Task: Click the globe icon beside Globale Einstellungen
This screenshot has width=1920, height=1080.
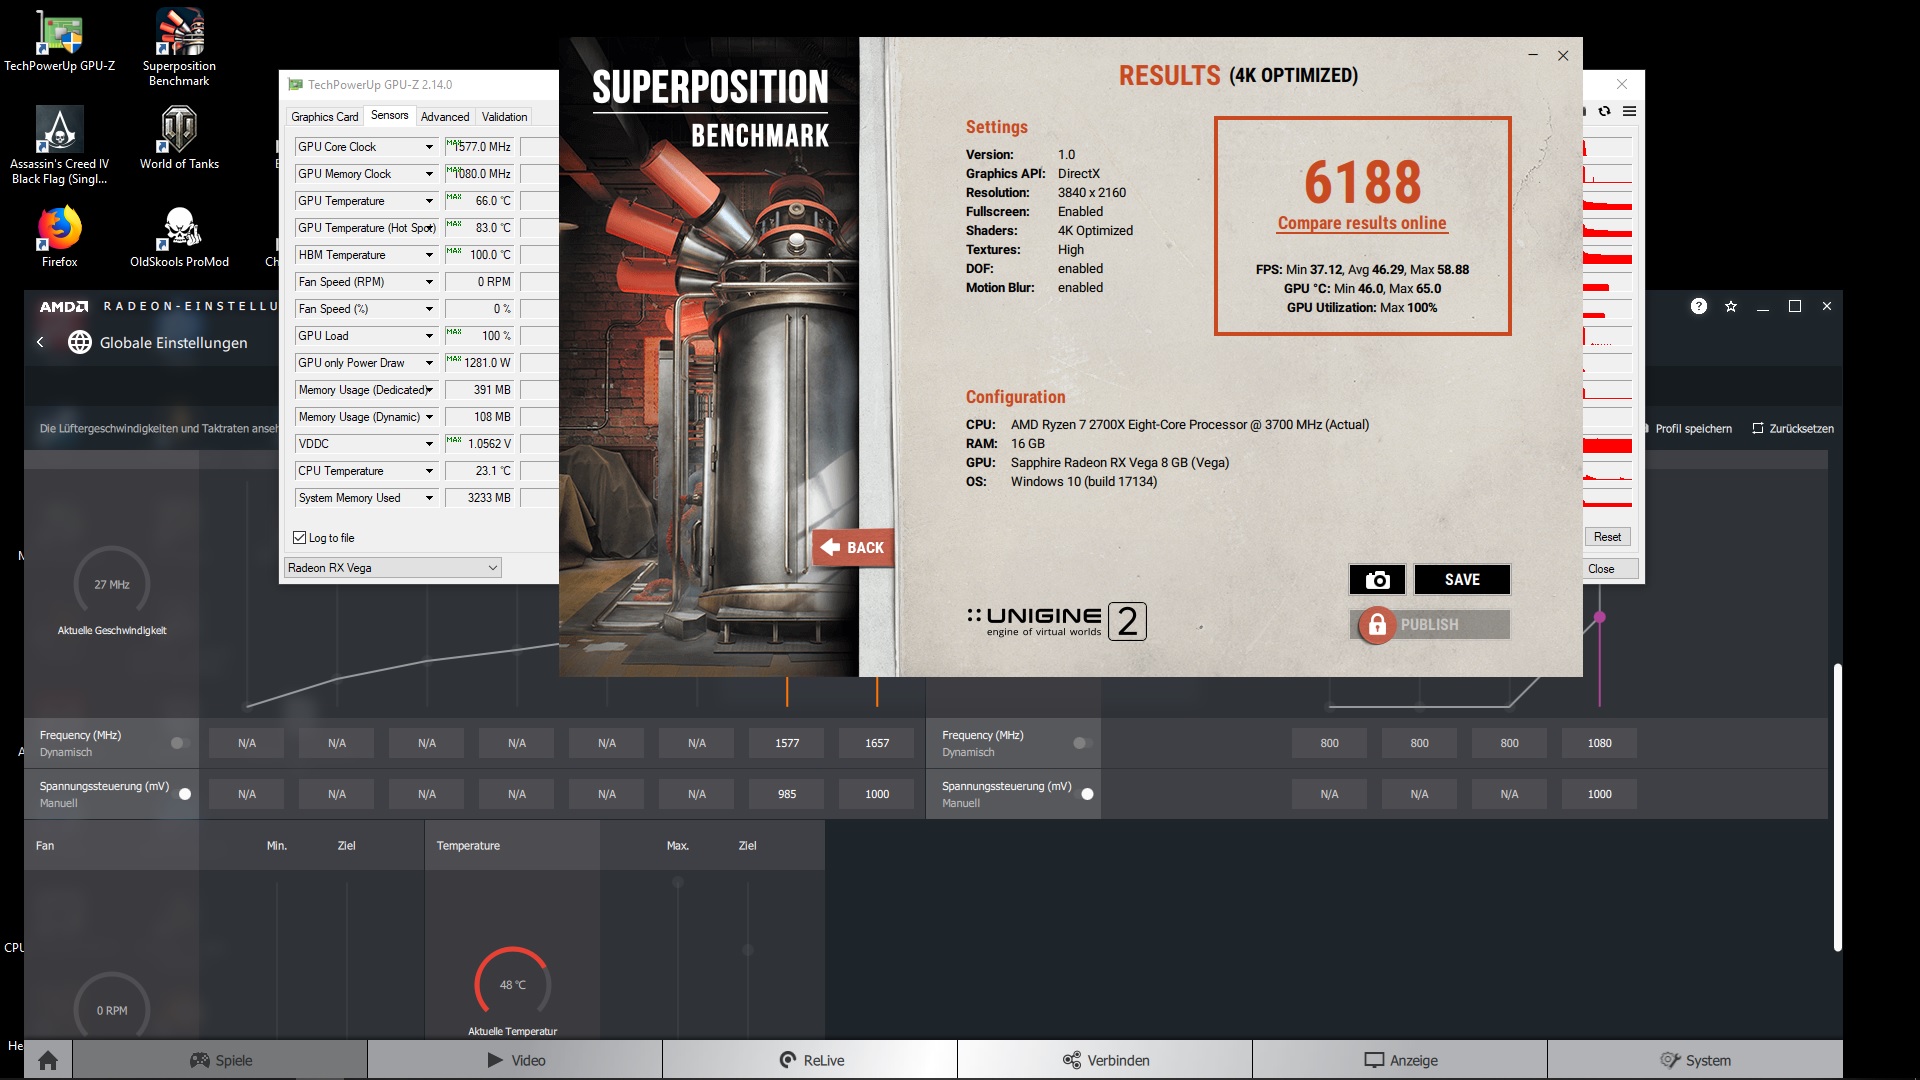Action: pyautogui.click(x=80, y=342)
